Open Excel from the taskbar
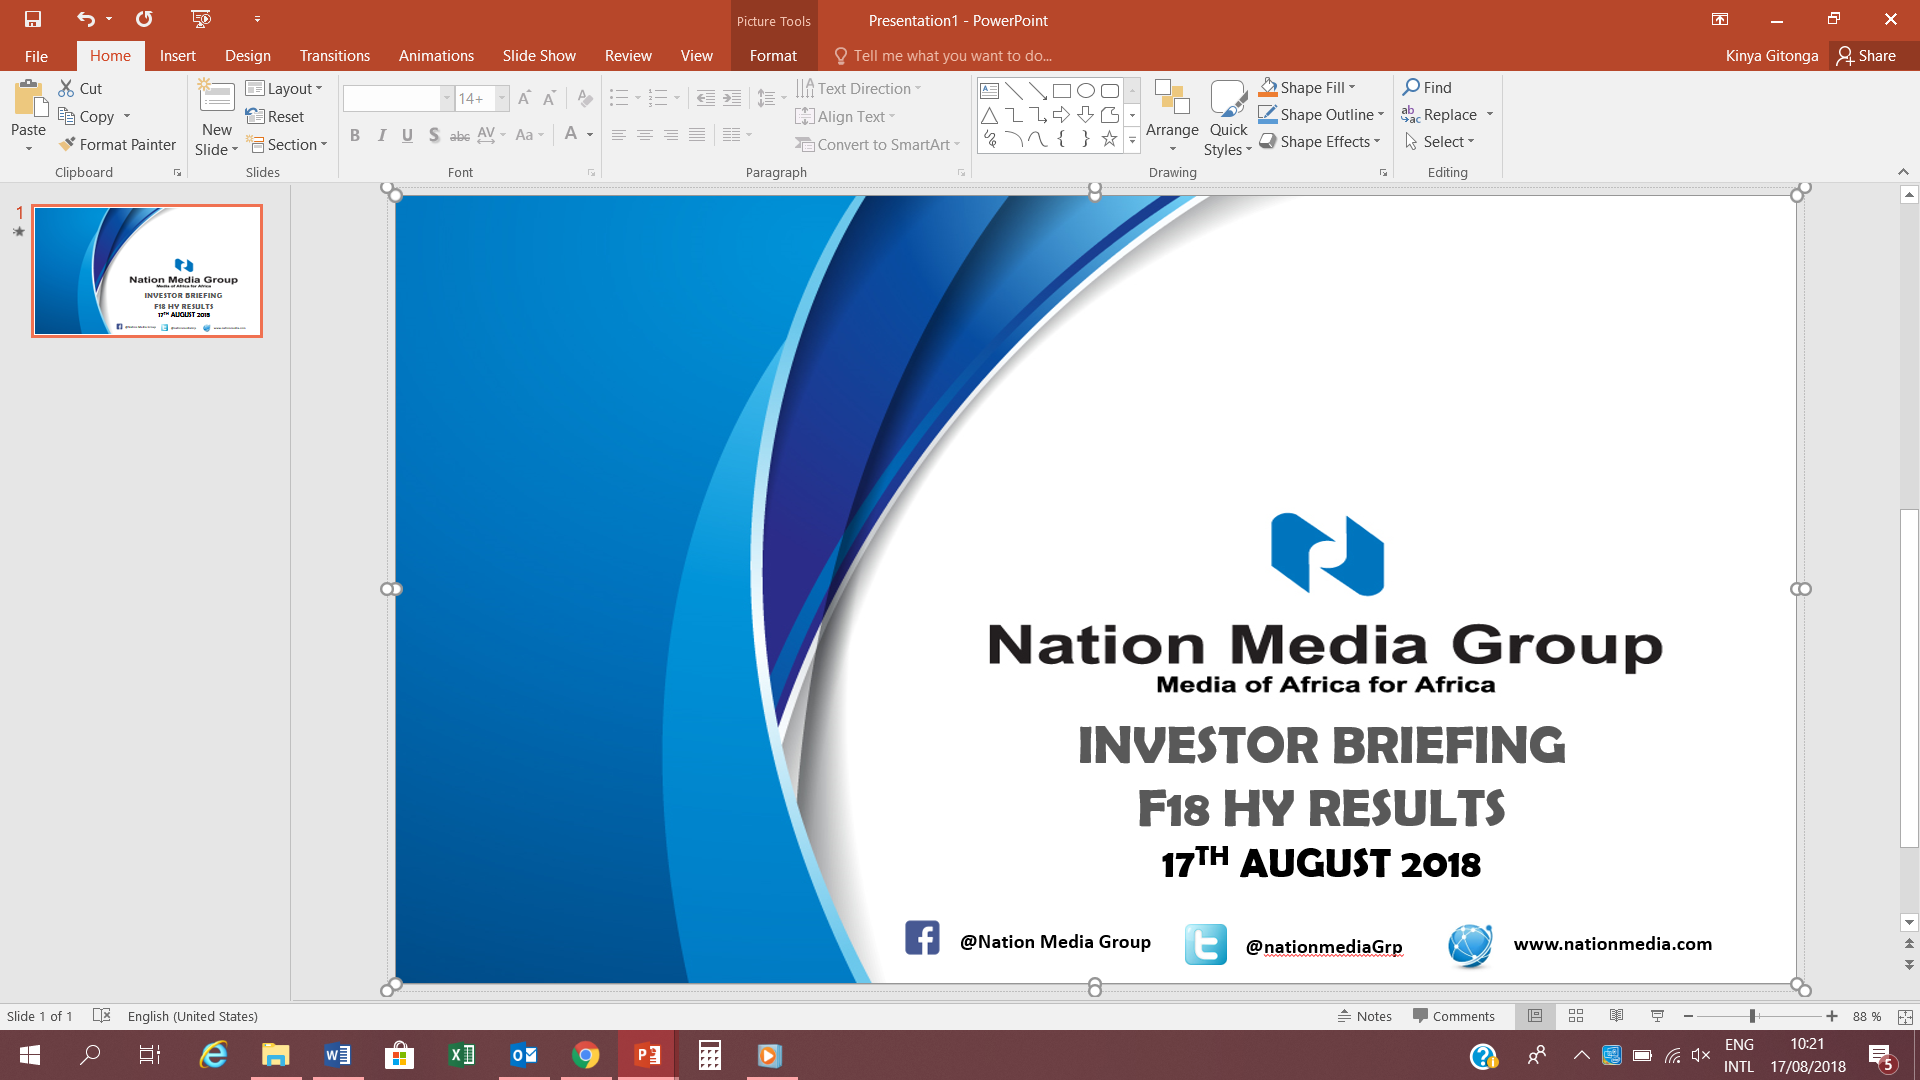Screen dimensions: 1920x1080 click(461, 1055)
